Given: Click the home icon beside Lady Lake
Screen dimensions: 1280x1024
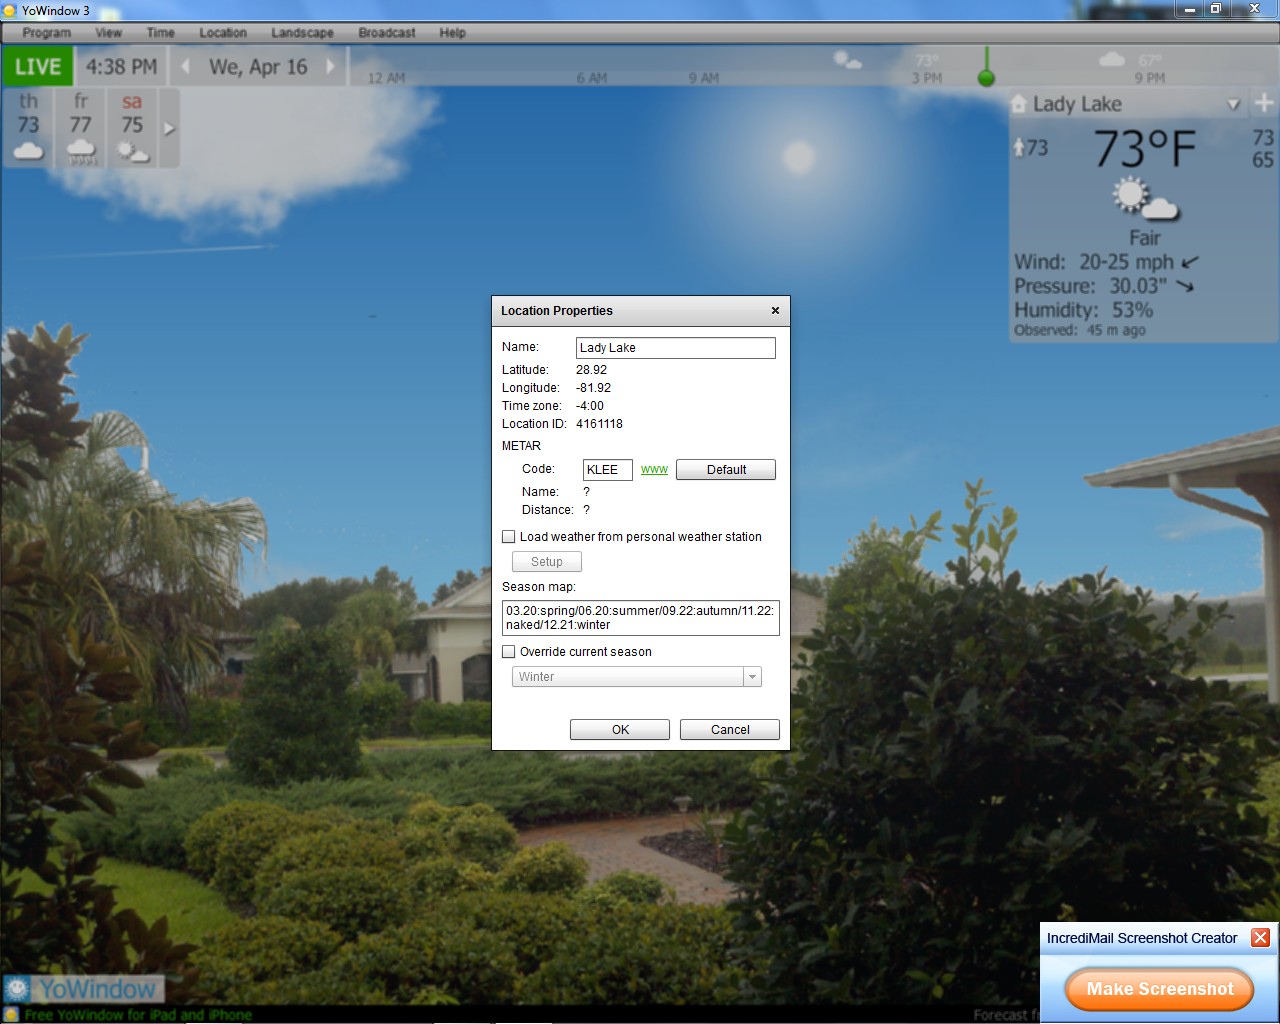Looking at the screenshot, I should (1018, 104).
